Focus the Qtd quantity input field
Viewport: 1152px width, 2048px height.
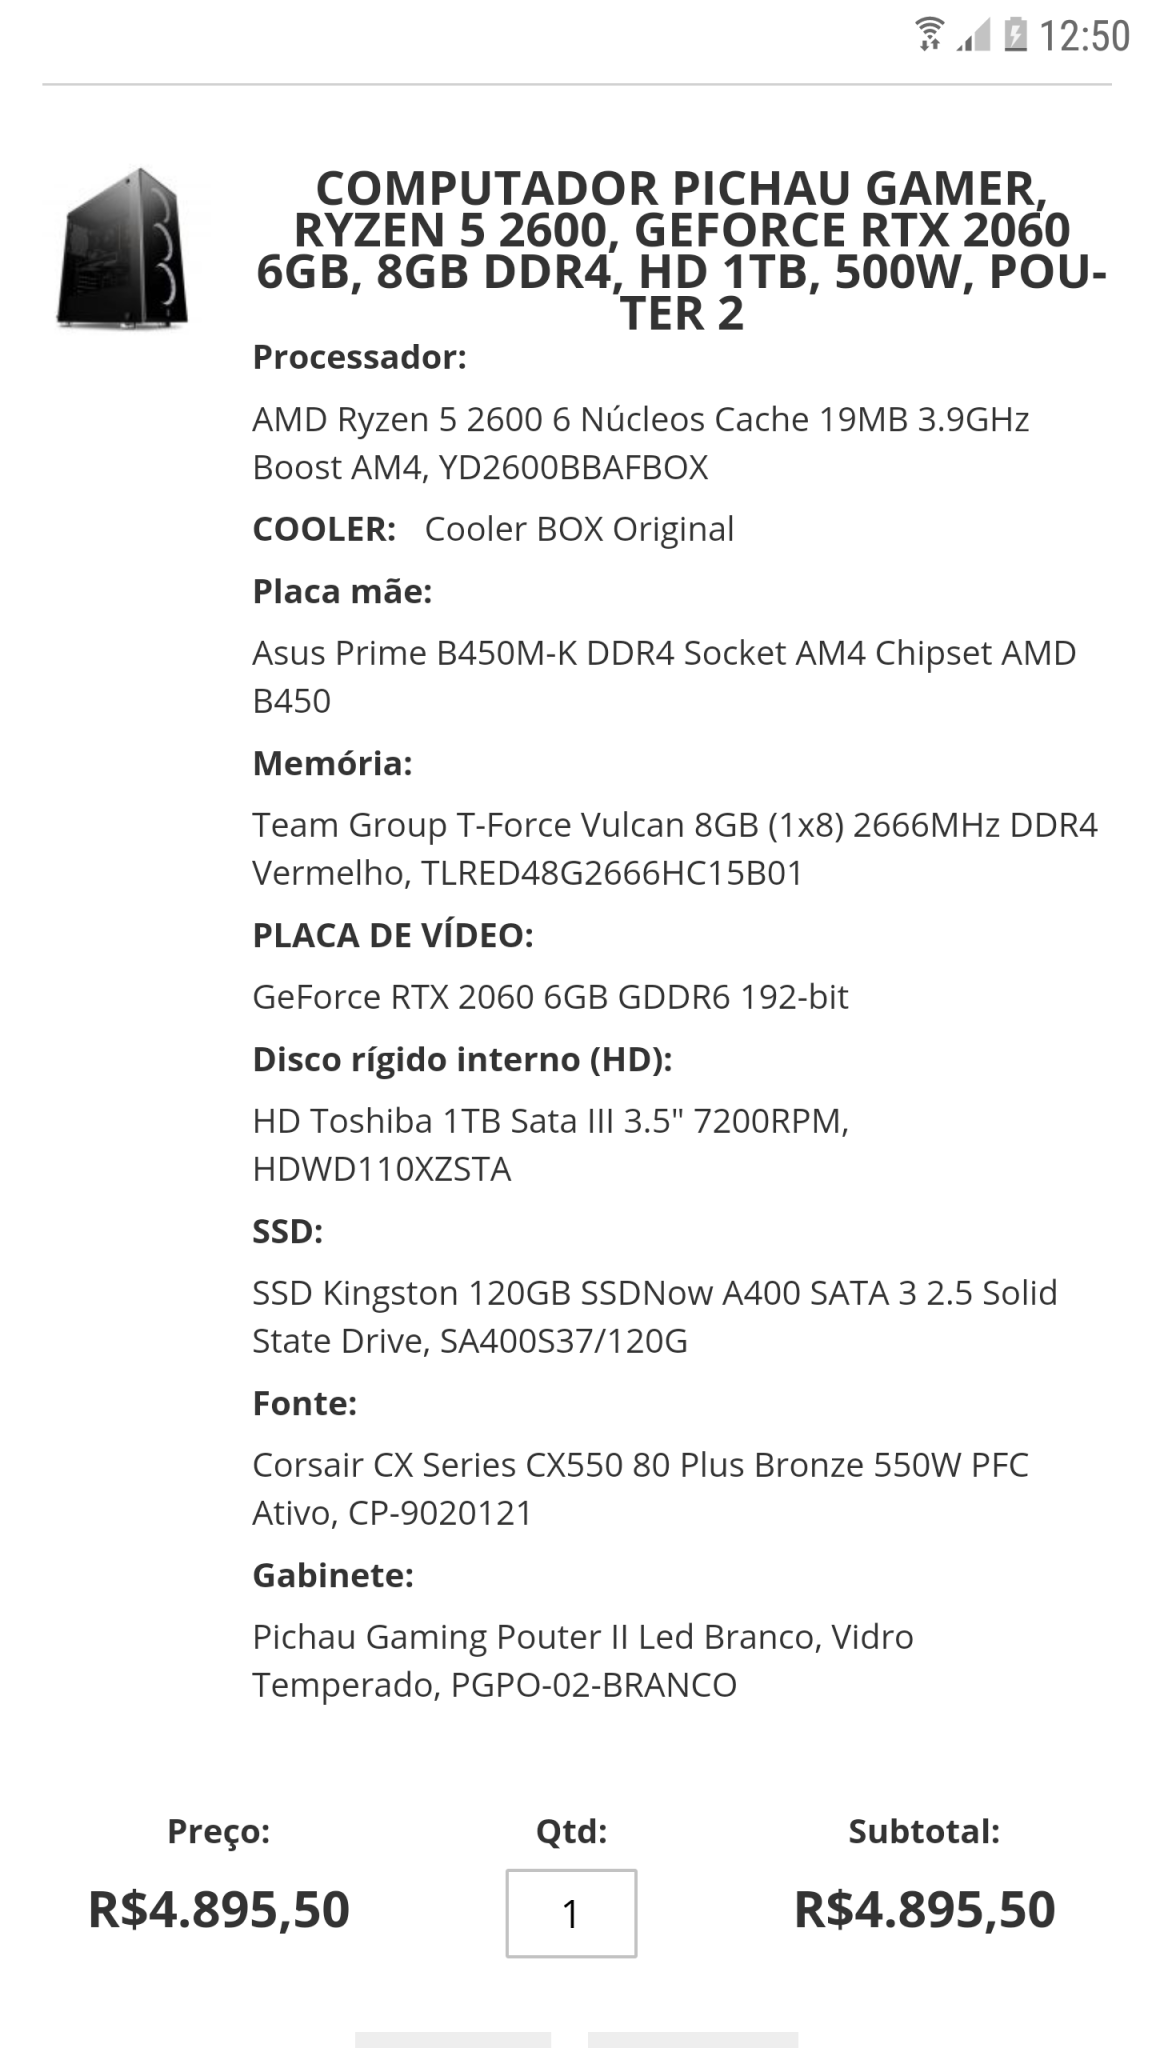pyautogui.click(x=571, y=1913)
